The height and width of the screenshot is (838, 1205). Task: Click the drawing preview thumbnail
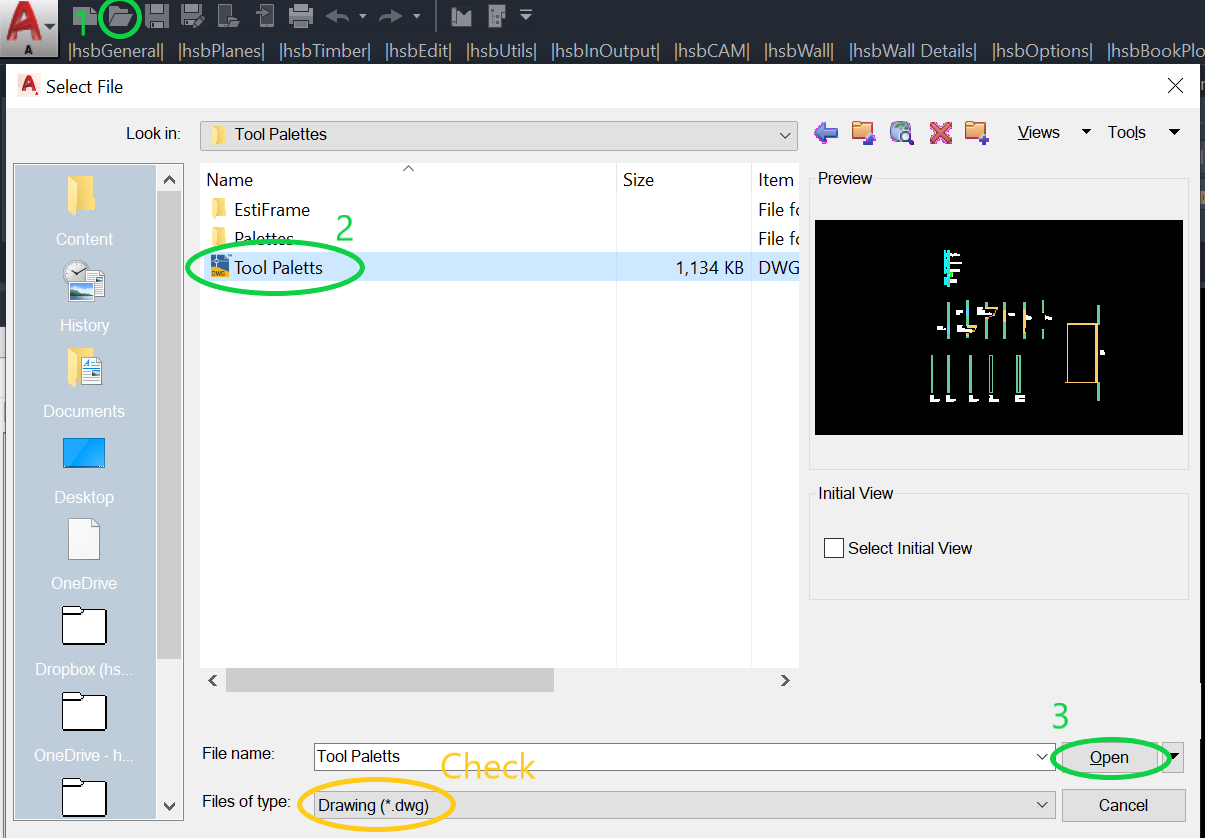999,327
